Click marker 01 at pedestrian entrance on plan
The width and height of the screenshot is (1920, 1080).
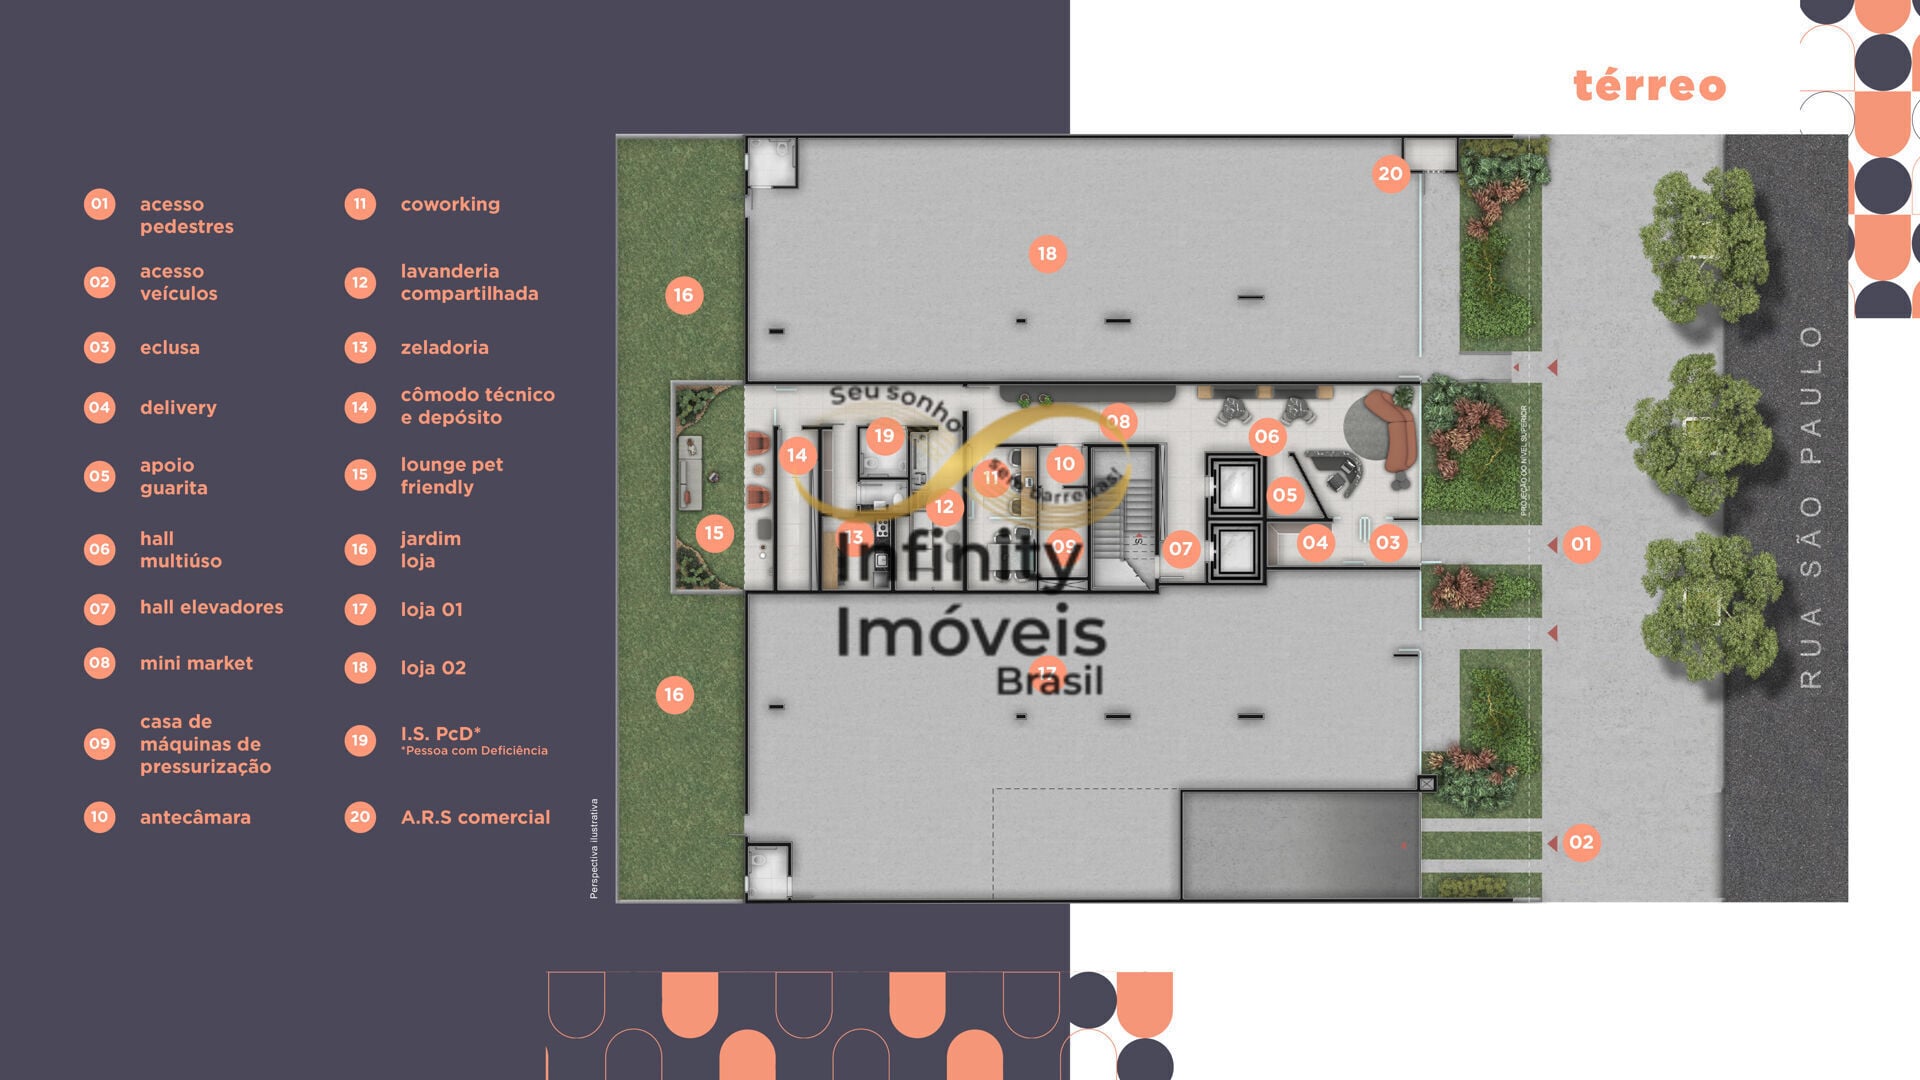pyautogui.click(x=1581, y=544)
